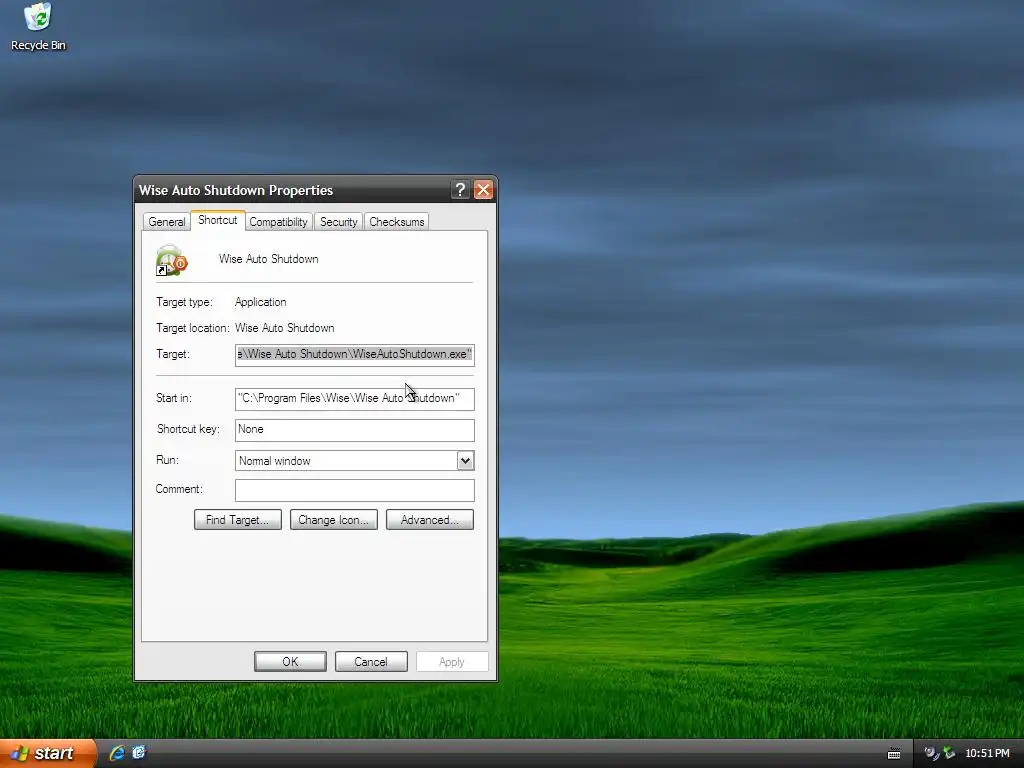The width and height of the screenshot is (1024, 768).
Task: Click the Wise Auto Shutdown shortcut icon
Action: click(172, 260)
